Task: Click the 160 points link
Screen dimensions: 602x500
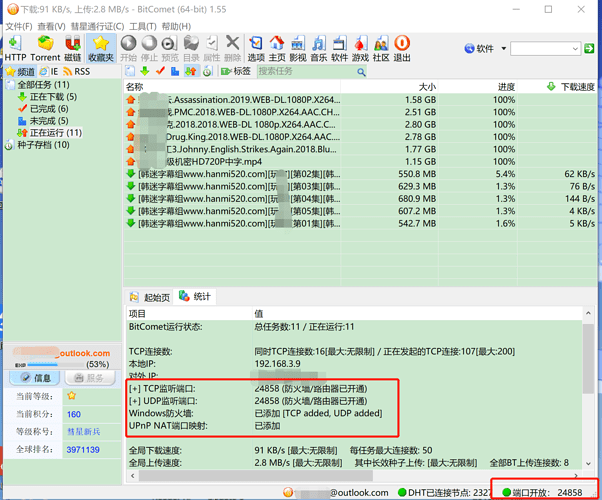Action: coord(74,414)
